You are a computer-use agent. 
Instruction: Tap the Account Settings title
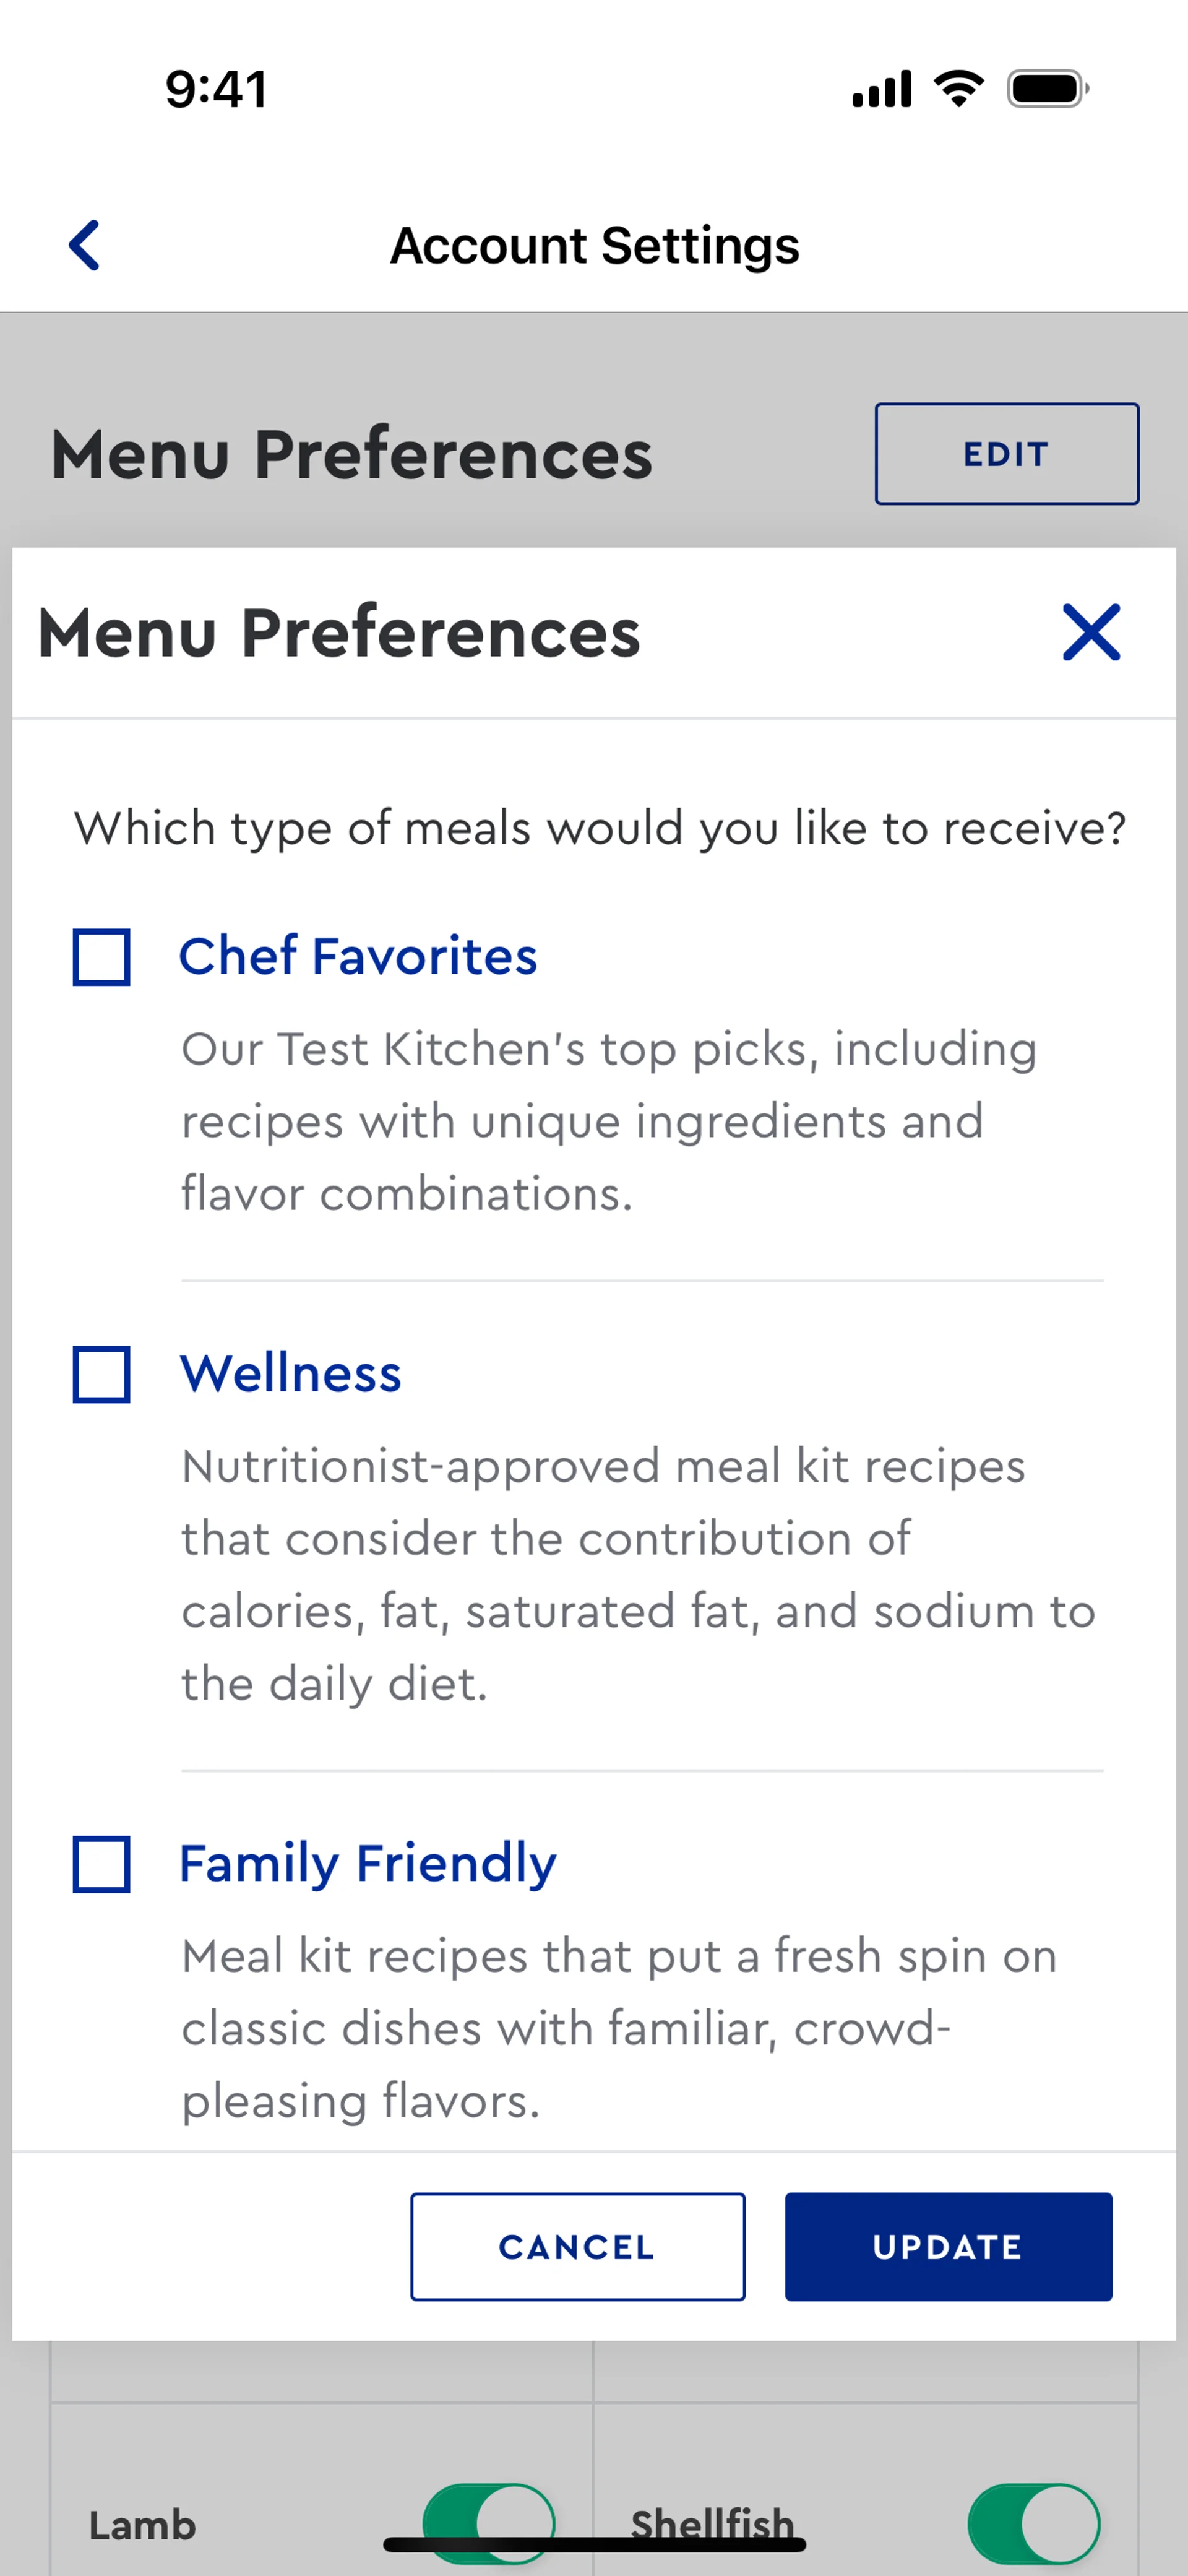tap(594, 246)
